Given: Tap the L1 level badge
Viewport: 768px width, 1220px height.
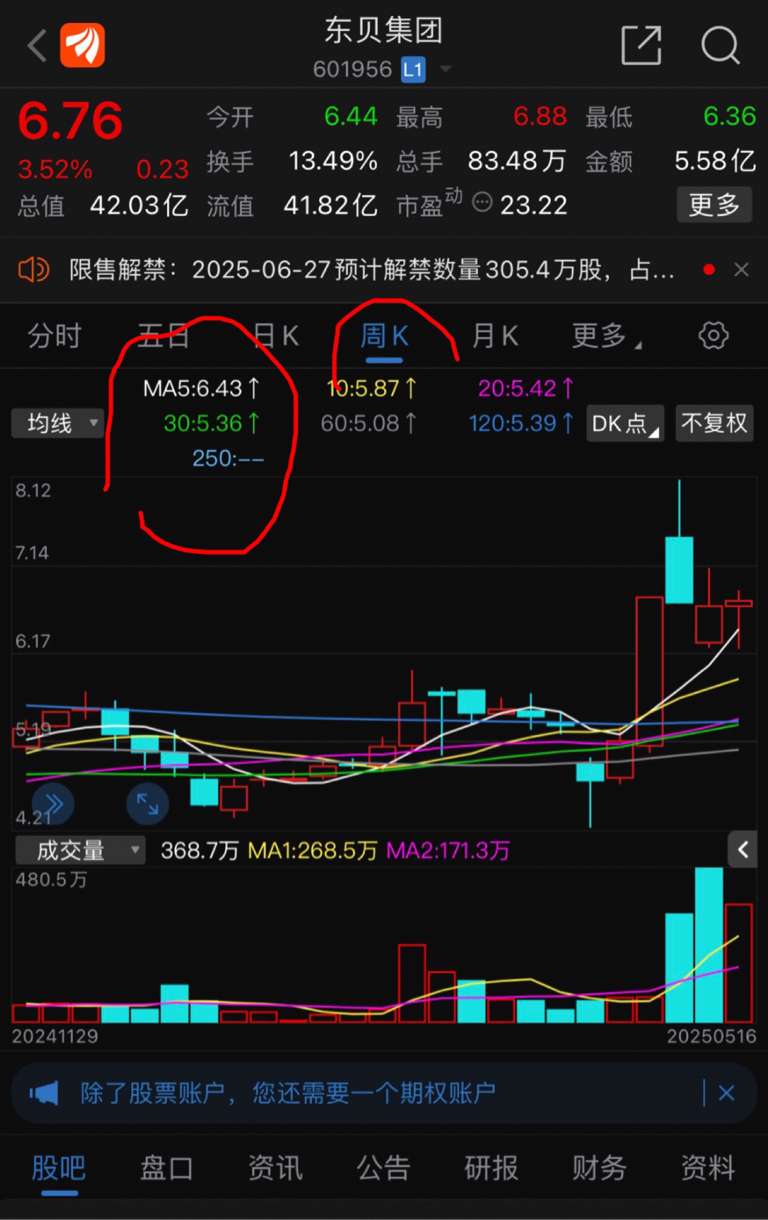Looking at the screenshot, I should coord(412,69).
